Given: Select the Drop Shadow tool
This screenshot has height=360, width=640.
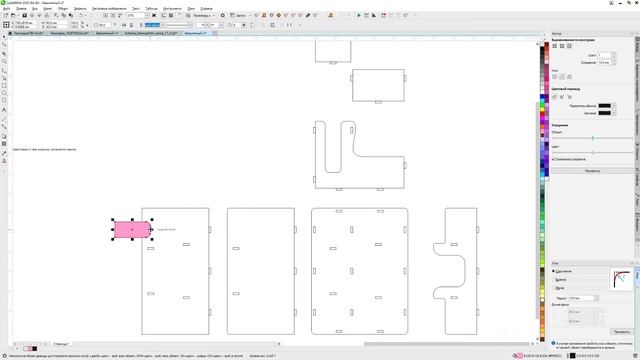Looking at the screenshot, I should 4,136.
